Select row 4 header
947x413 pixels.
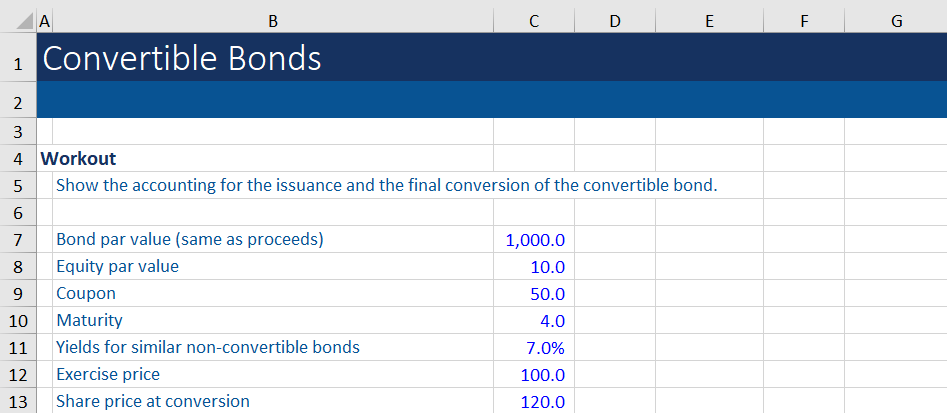18,158
